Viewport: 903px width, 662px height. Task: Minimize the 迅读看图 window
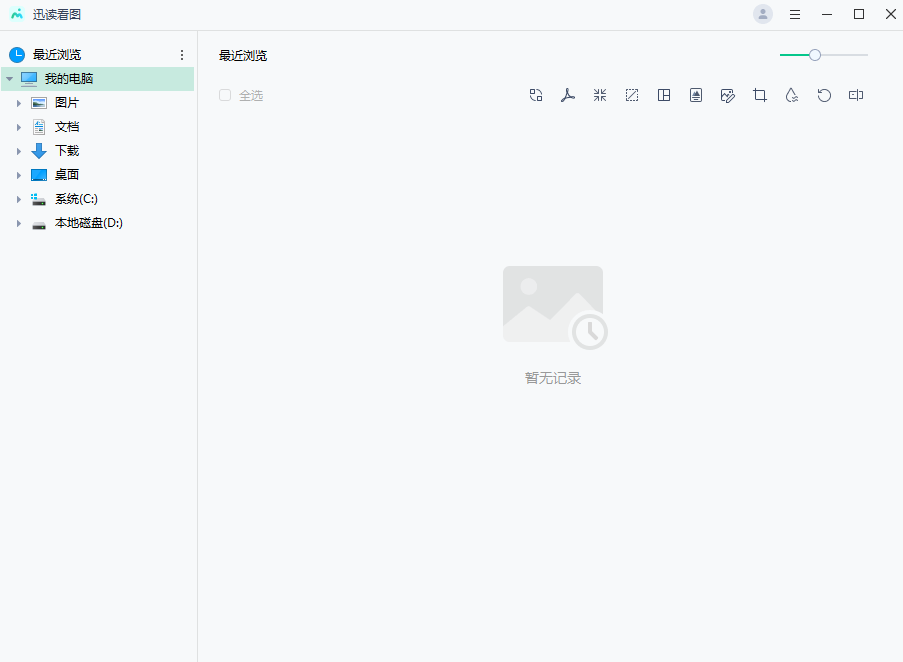pyautogui.click(x=827, y=14)
